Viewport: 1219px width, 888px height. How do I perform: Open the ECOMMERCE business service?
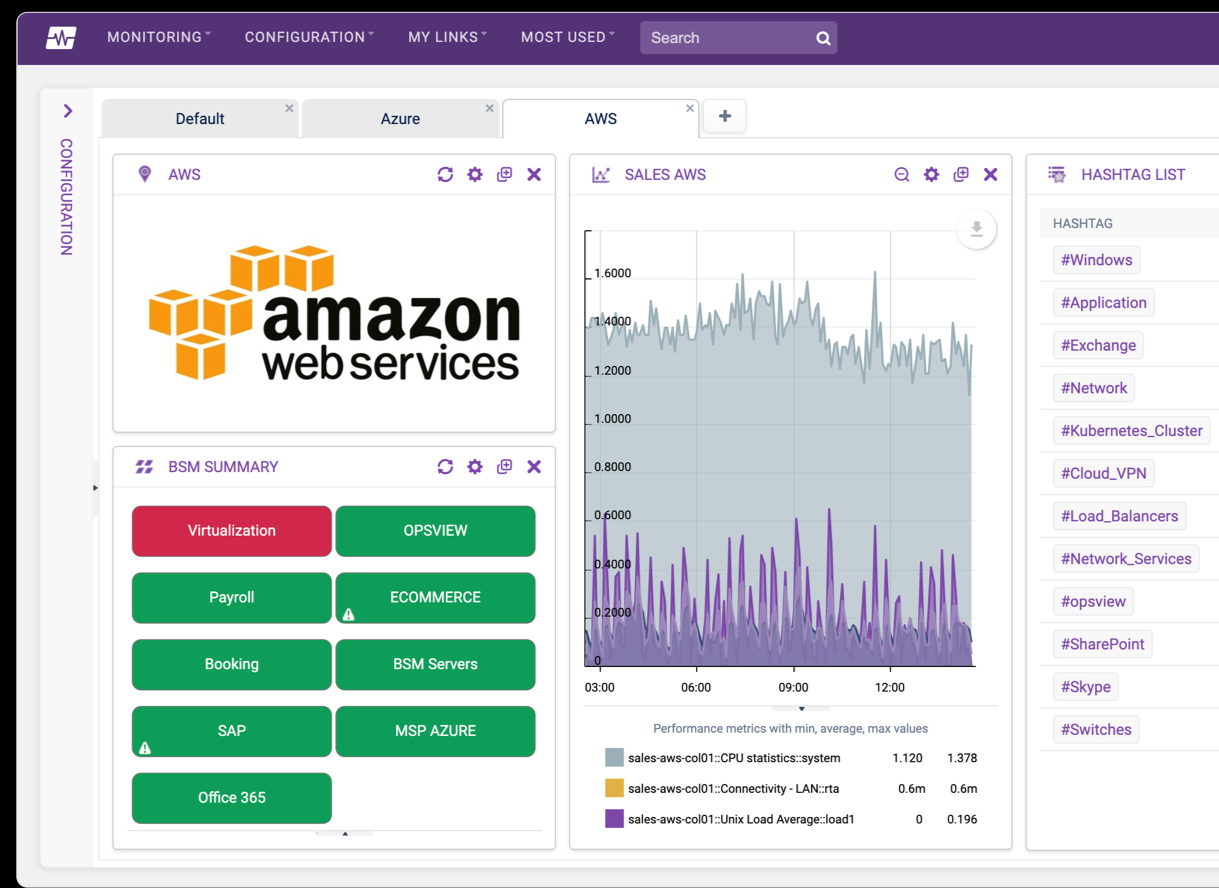[x=435, y=597]
